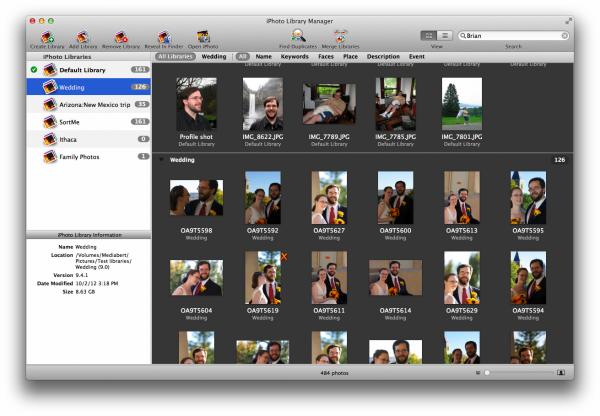The image size is (600, 416).
Task: Toggle the All Libraries scope filter
Action: 175,57
